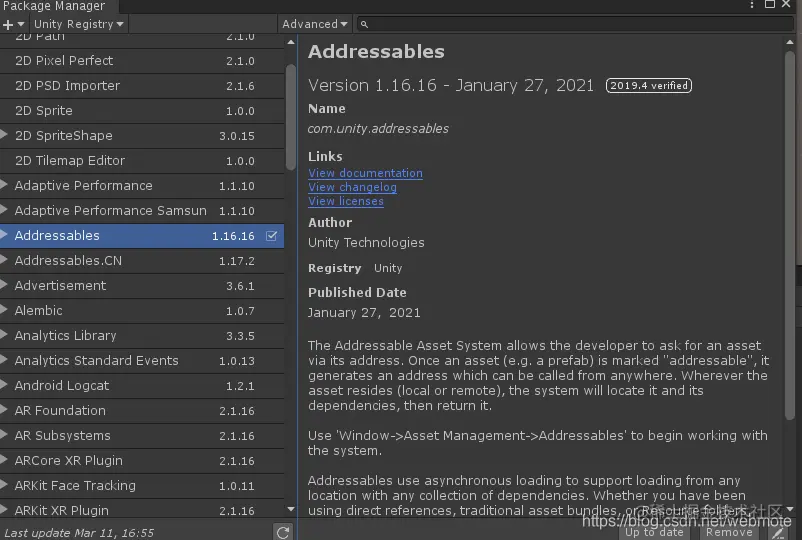Screen dimensions: 802x540
Task: Select the 2D Pixel Perfect package
Action: click(142, 61)
